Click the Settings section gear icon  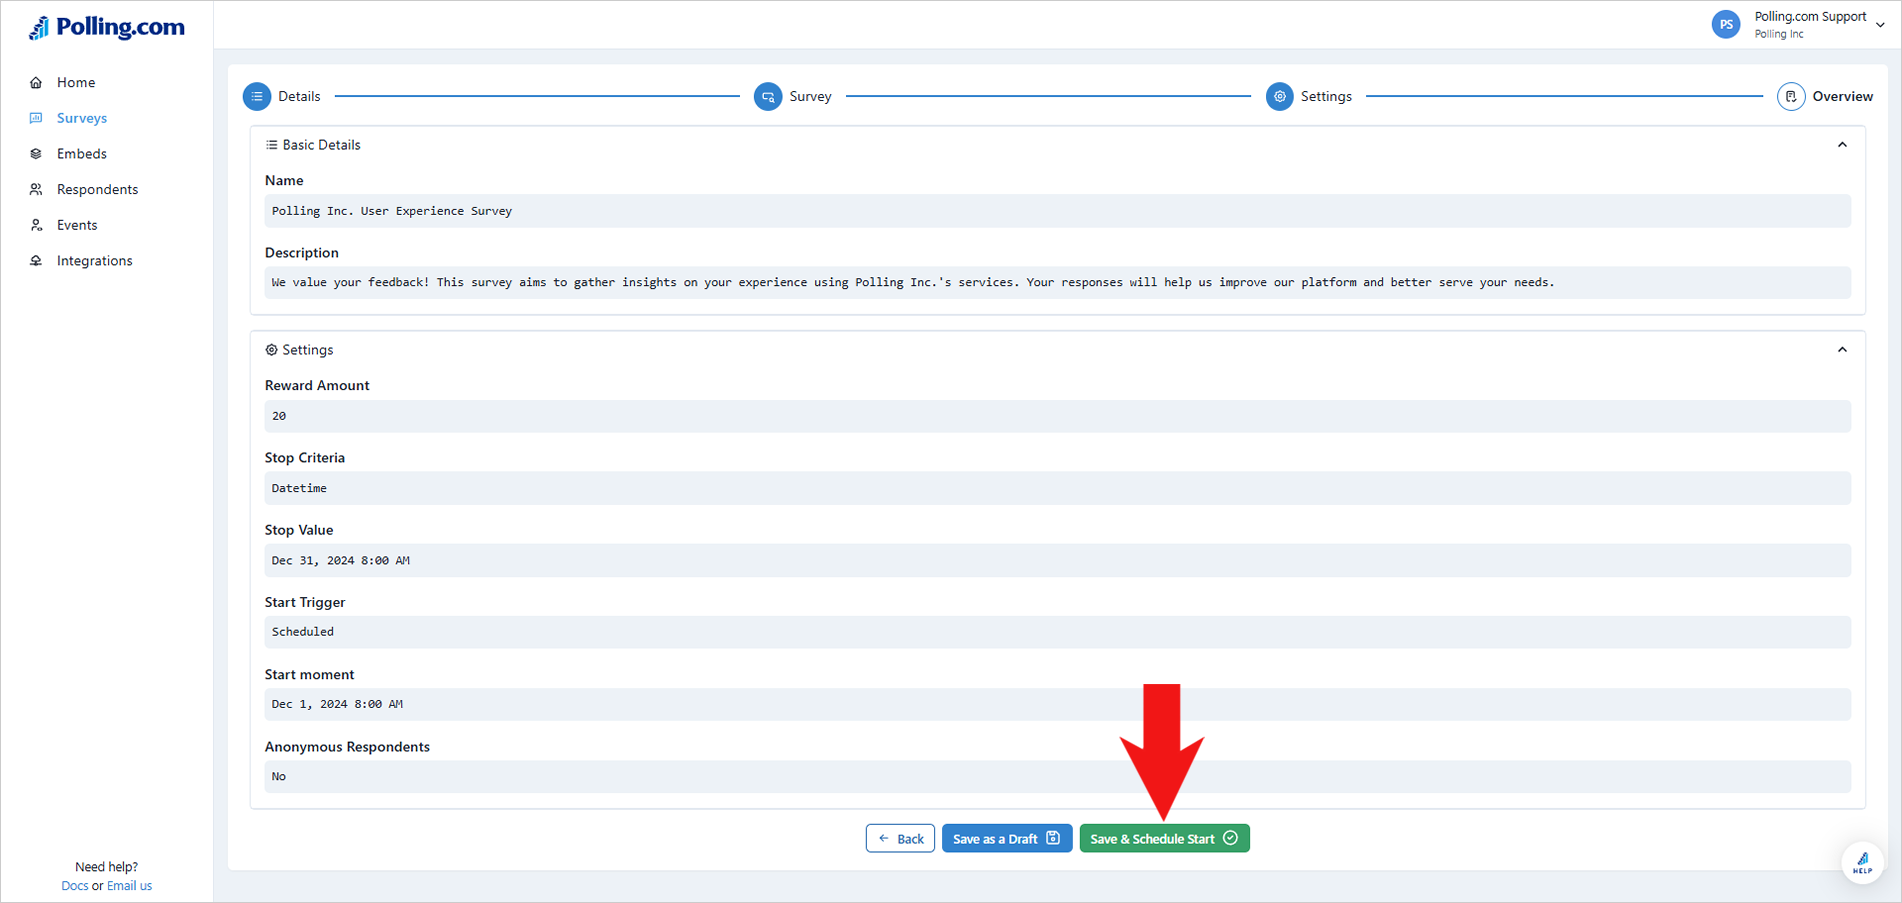271,350
